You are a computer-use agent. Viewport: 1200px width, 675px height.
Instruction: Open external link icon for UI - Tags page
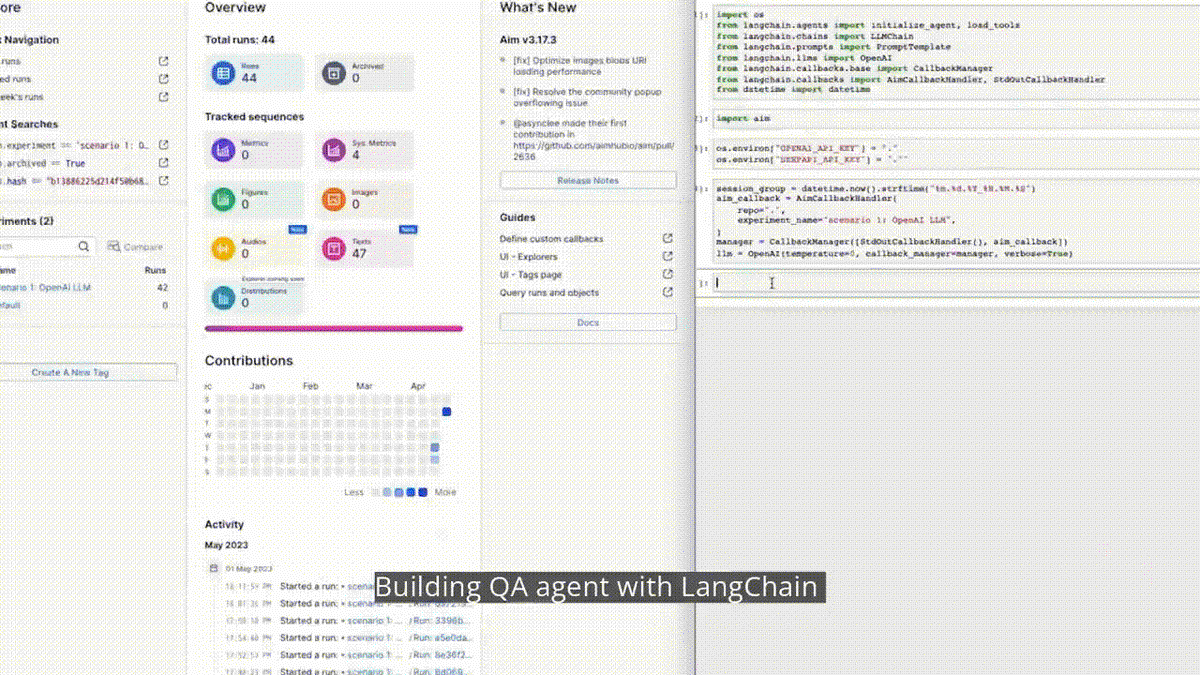click(668, 275)
